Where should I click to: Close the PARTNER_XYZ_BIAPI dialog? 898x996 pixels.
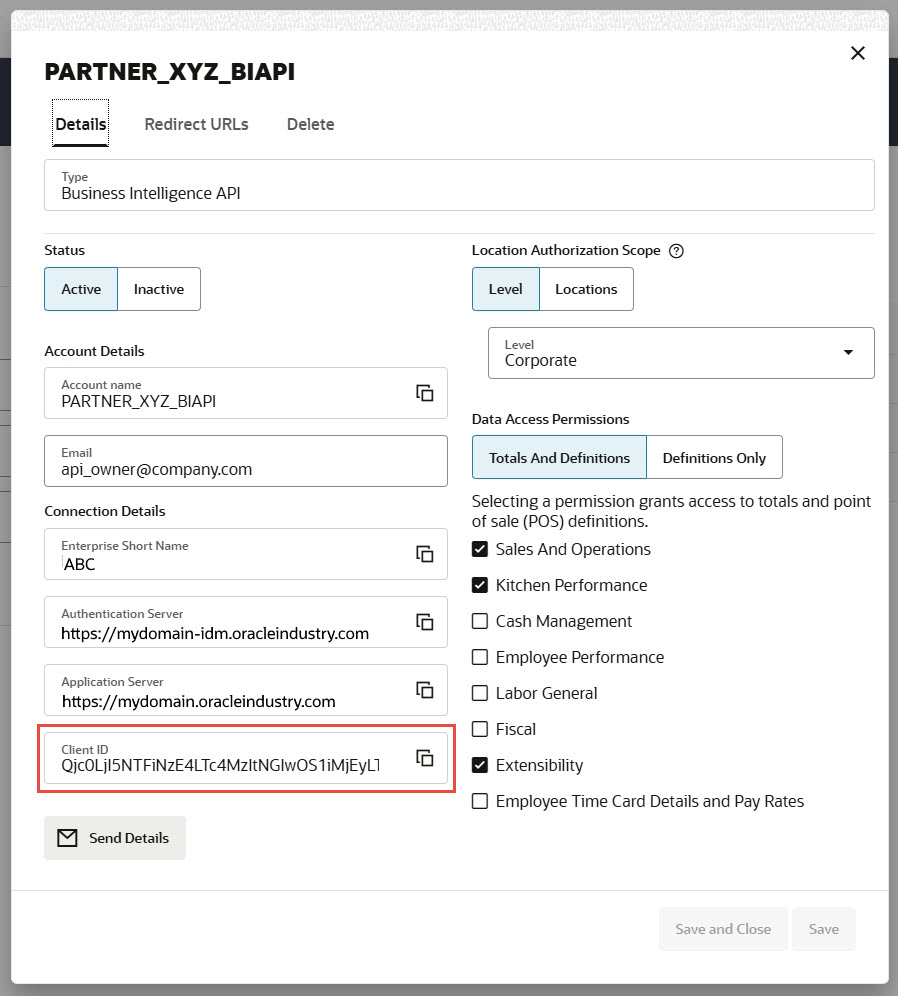tap(857, 53)
